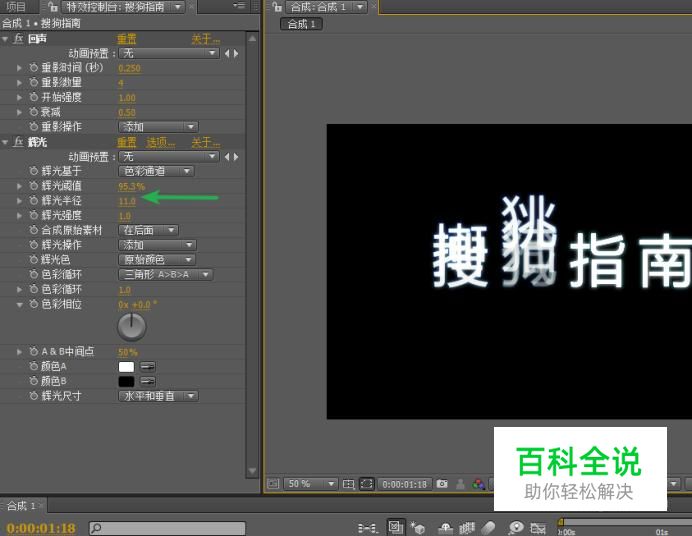This screenshot has height=536, width=692.
Task: Click the eyedropper beside 颜色A swatch
Action: 147,366
